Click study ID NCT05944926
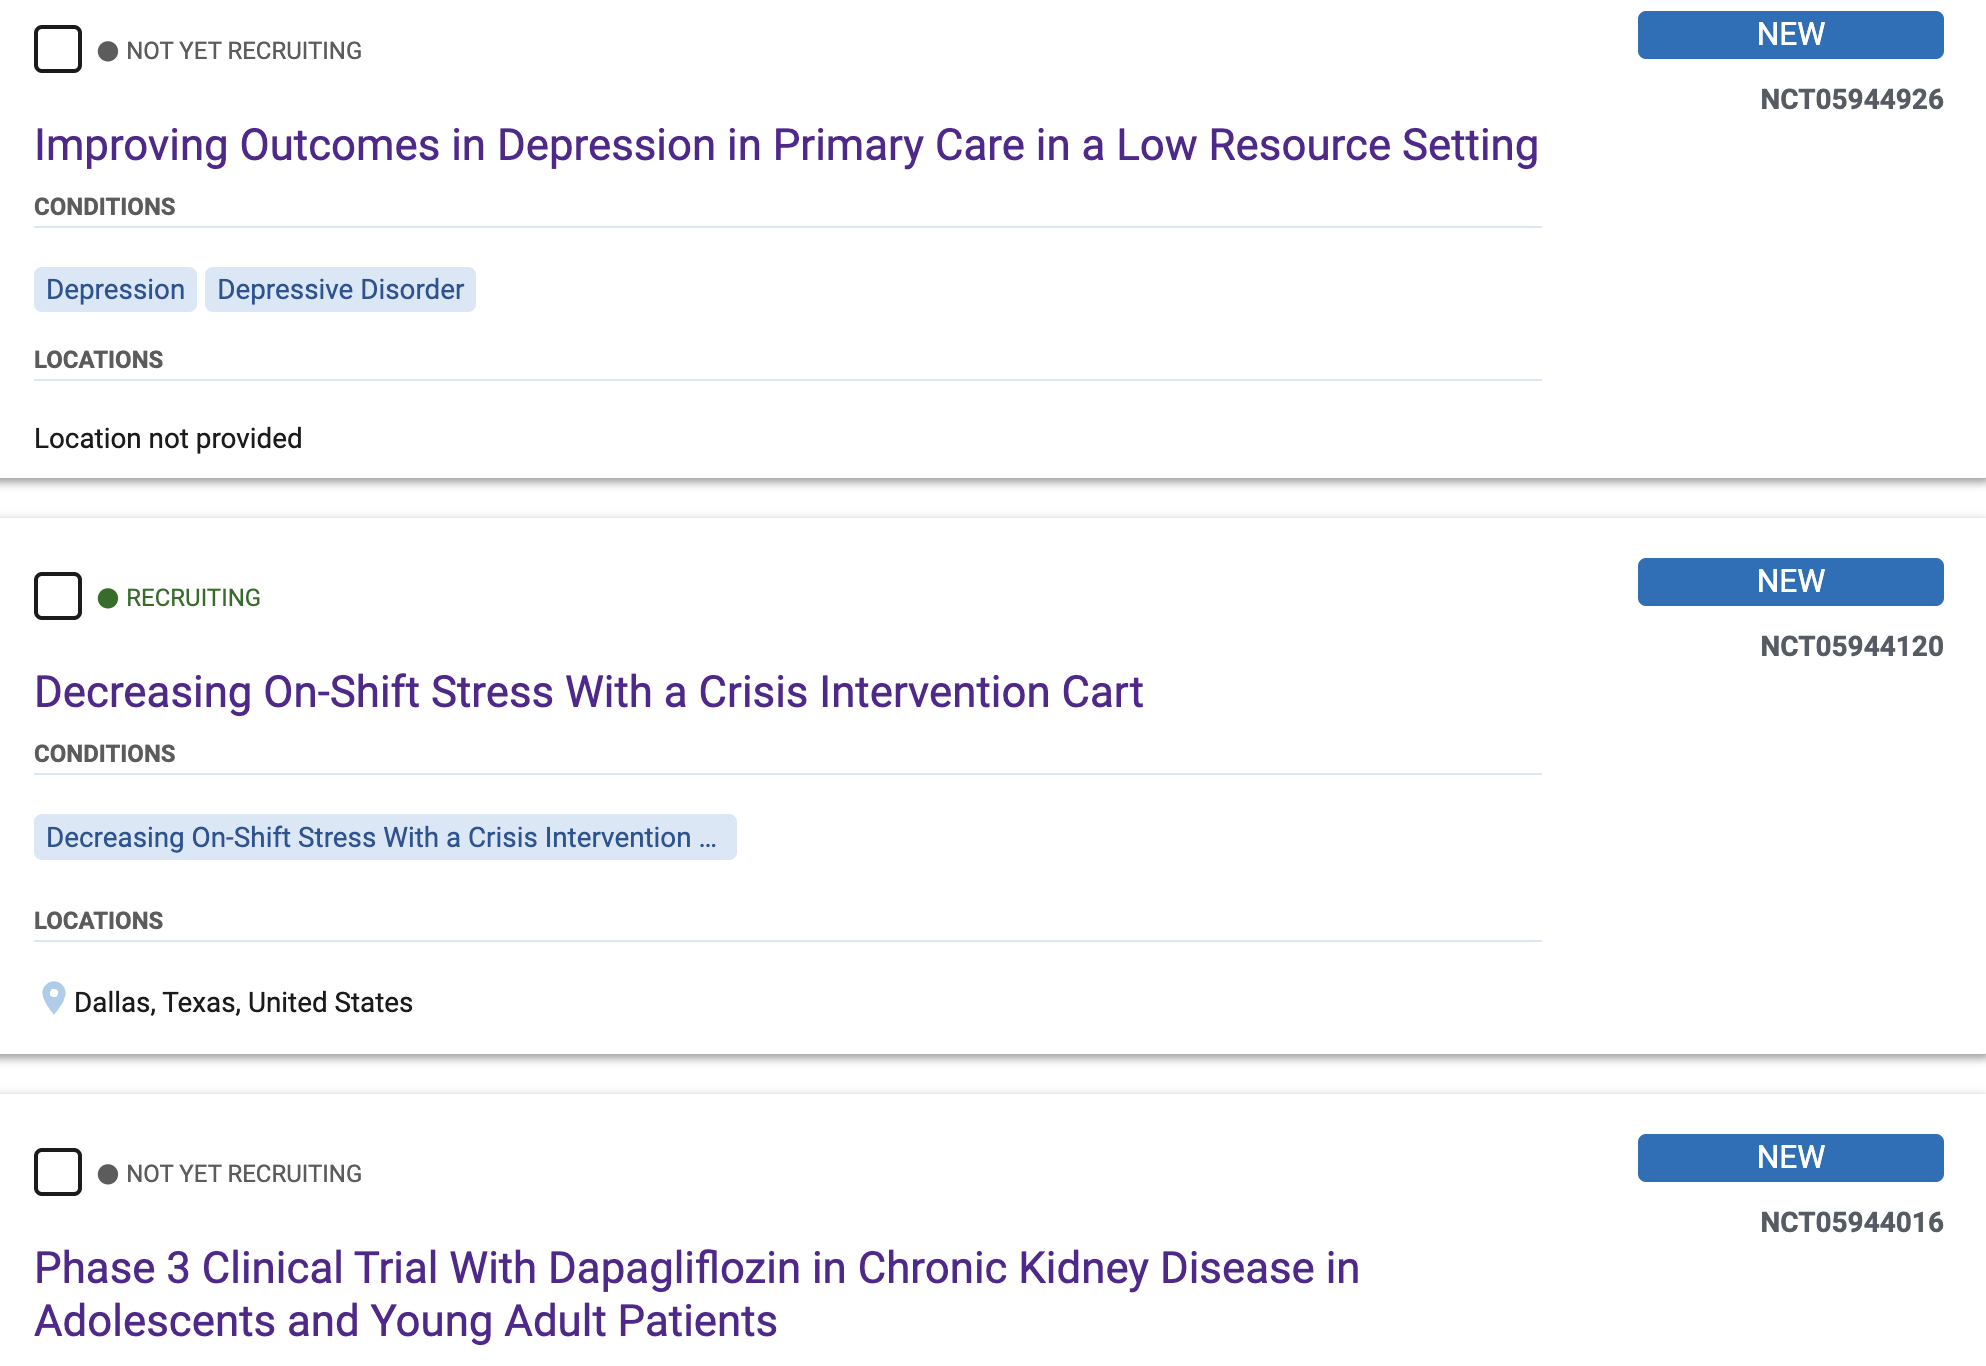This screenshot has width=1986, height=1366. [x=1851, y=100]
